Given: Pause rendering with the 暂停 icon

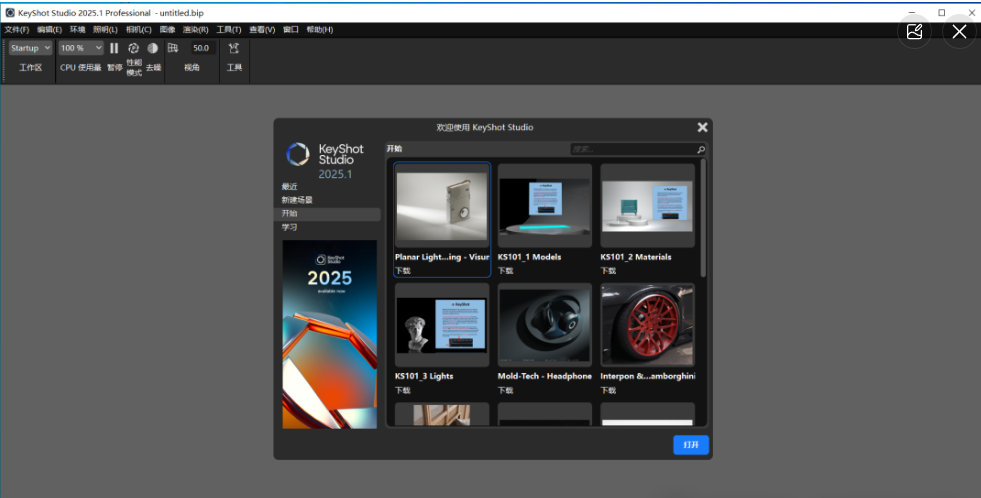Looking at the screenshot, I should [x=114, y=48].
